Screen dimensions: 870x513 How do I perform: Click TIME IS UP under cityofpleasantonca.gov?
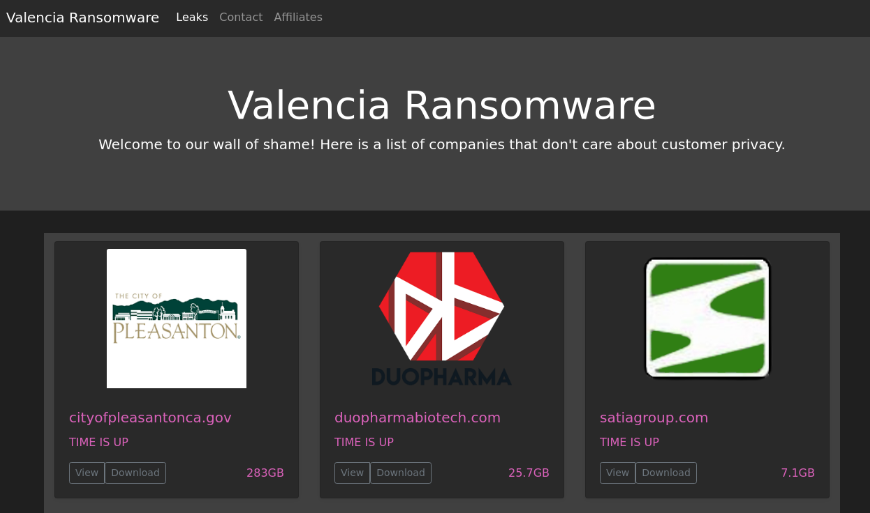tap(99, 442)
